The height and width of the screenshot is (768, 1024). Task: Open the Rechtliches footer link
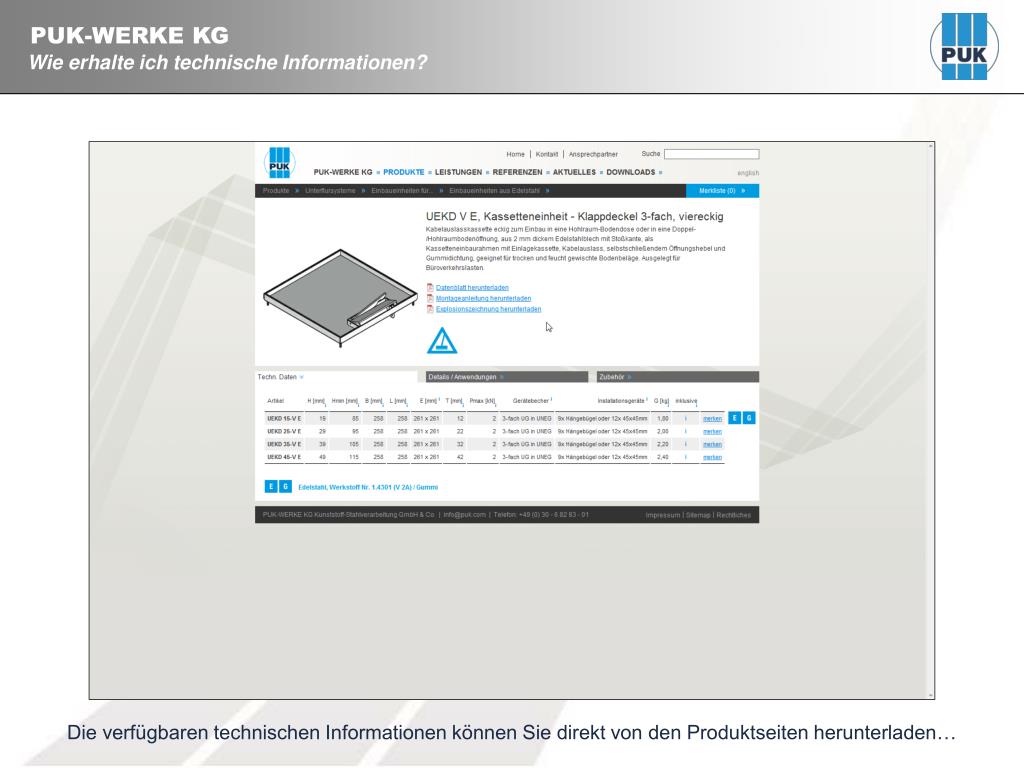pos(733,515)
